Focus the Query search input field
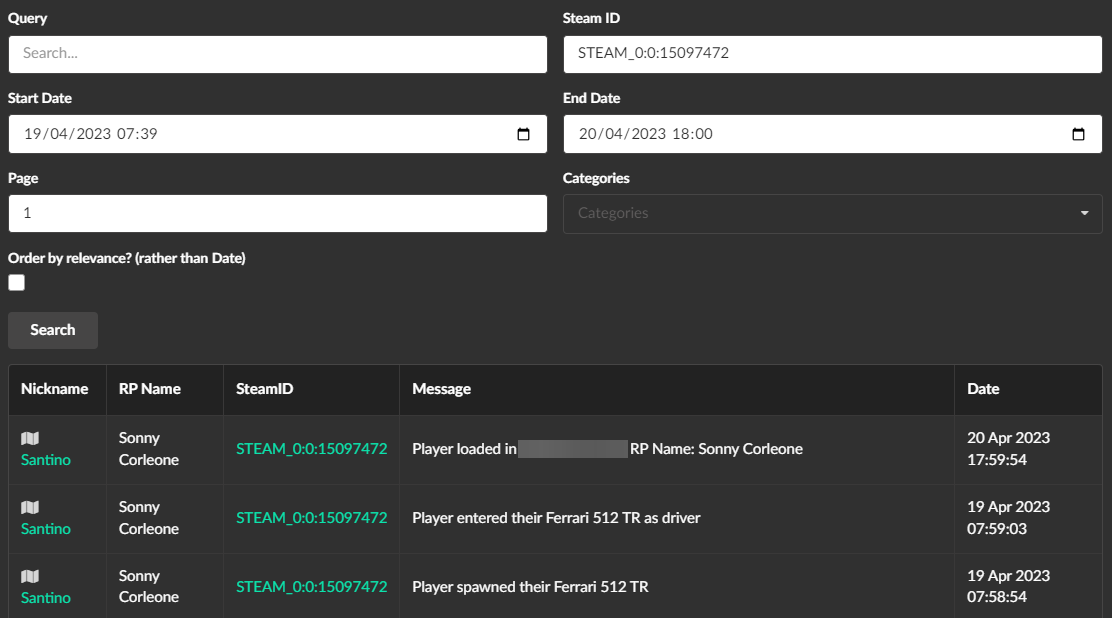The image size is (1112, 618). point(278,54)
